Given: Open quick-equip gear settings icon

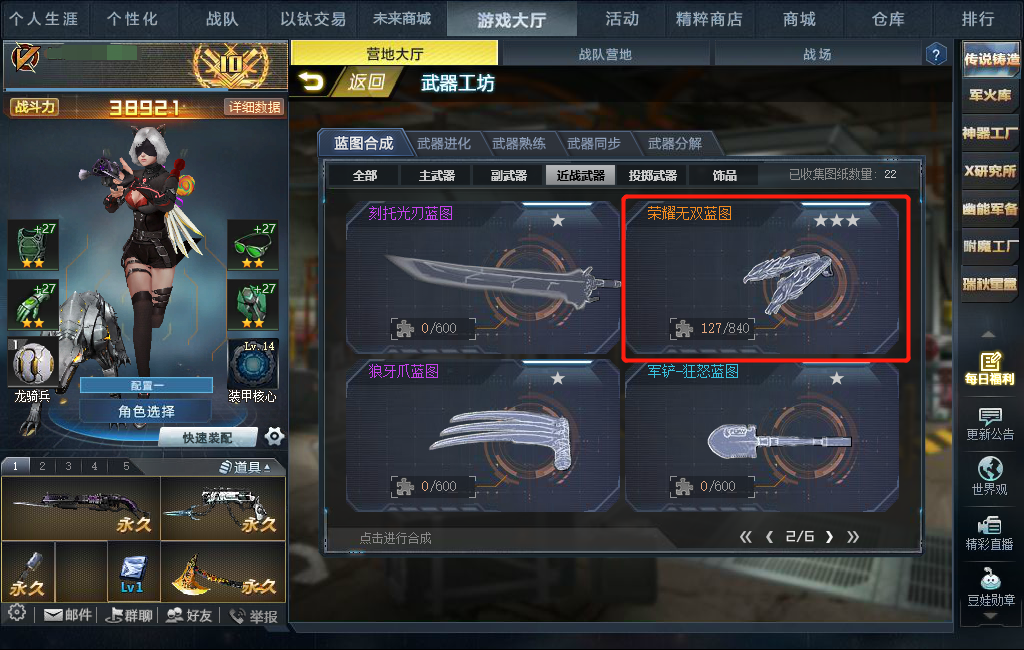Looking at the screenshot, I should pyautogui.click(x=274, y=436).
